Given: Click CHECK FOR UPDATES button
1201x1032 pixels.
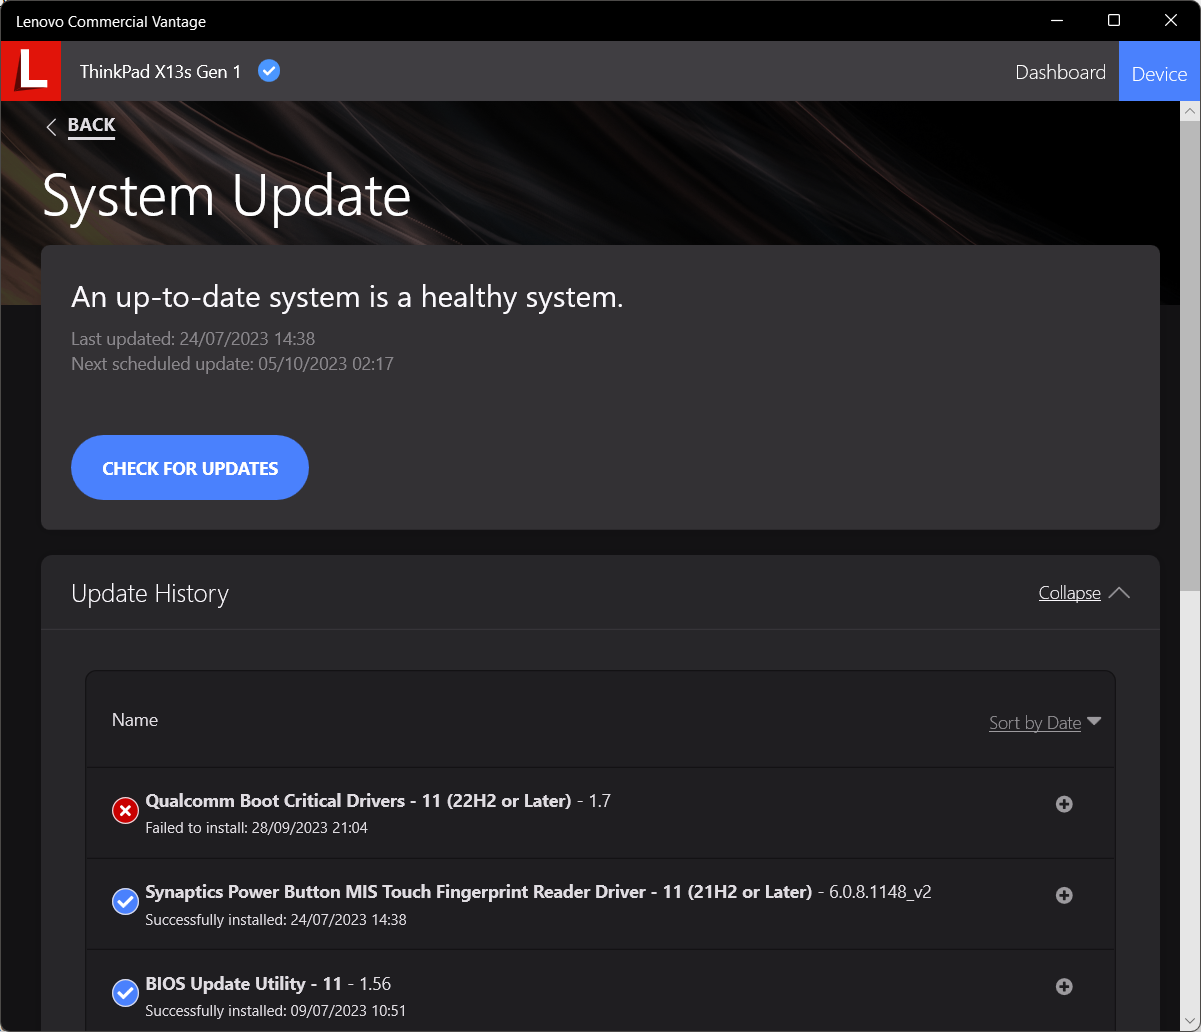Looking at the screenshot, I should pyautogui.click(x=190, y=467).
